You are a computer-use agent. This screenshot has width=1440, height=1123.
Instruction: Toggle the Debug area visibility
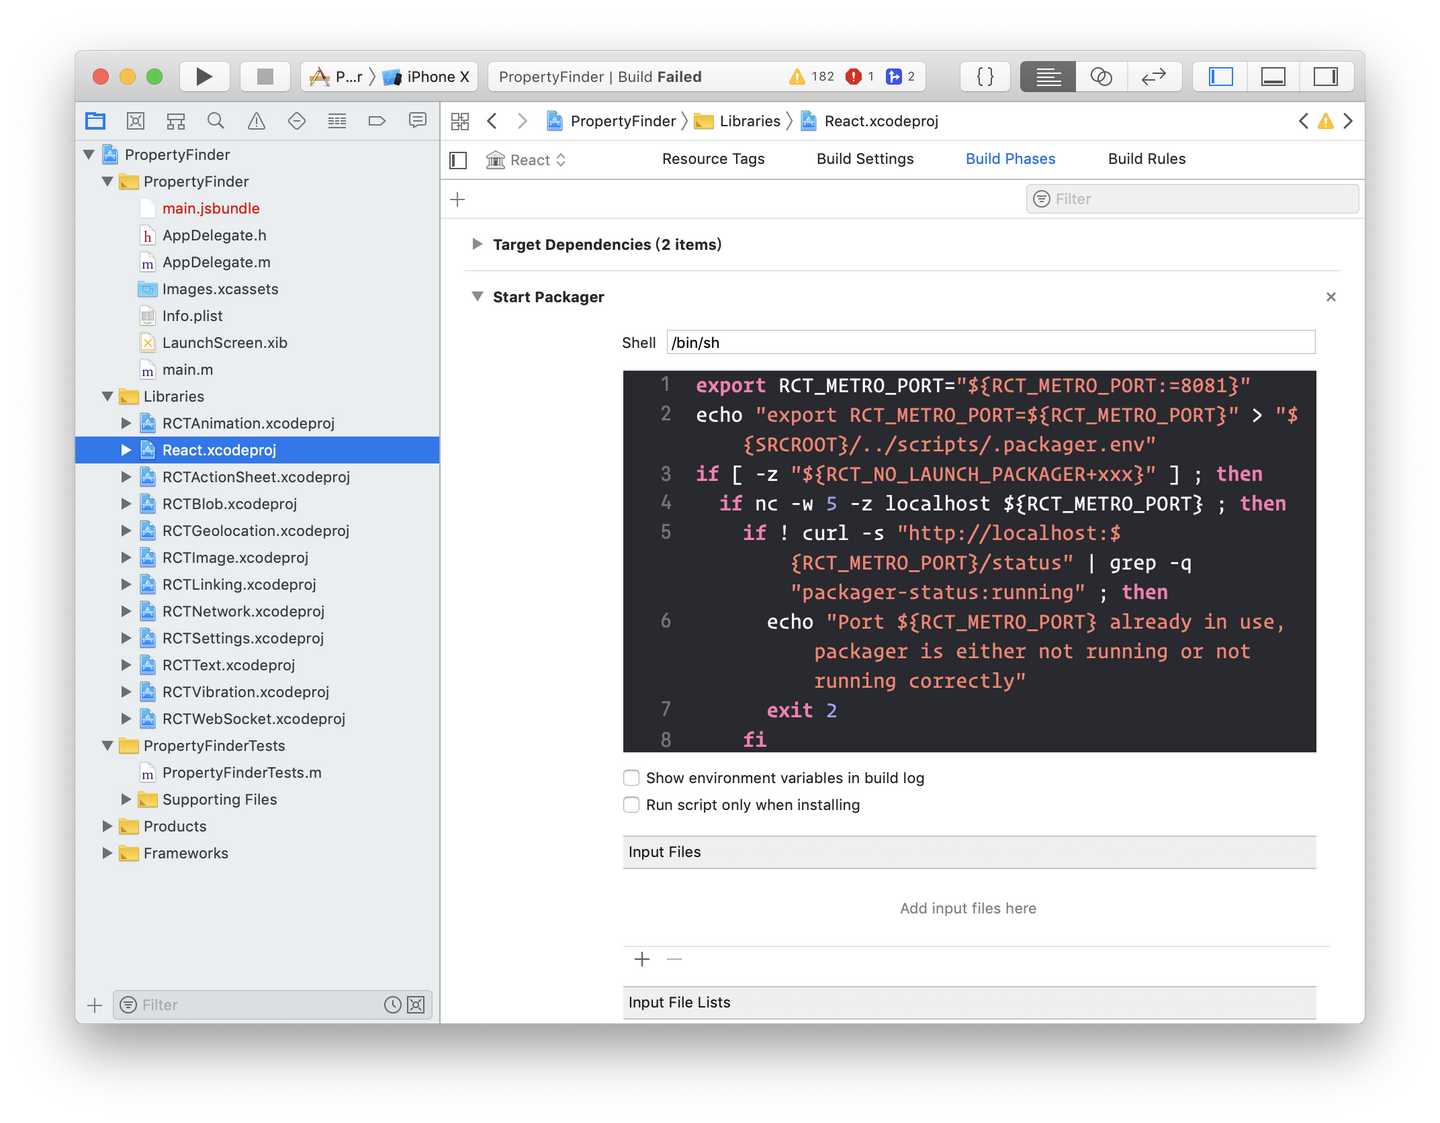[x=1272, y=76]
